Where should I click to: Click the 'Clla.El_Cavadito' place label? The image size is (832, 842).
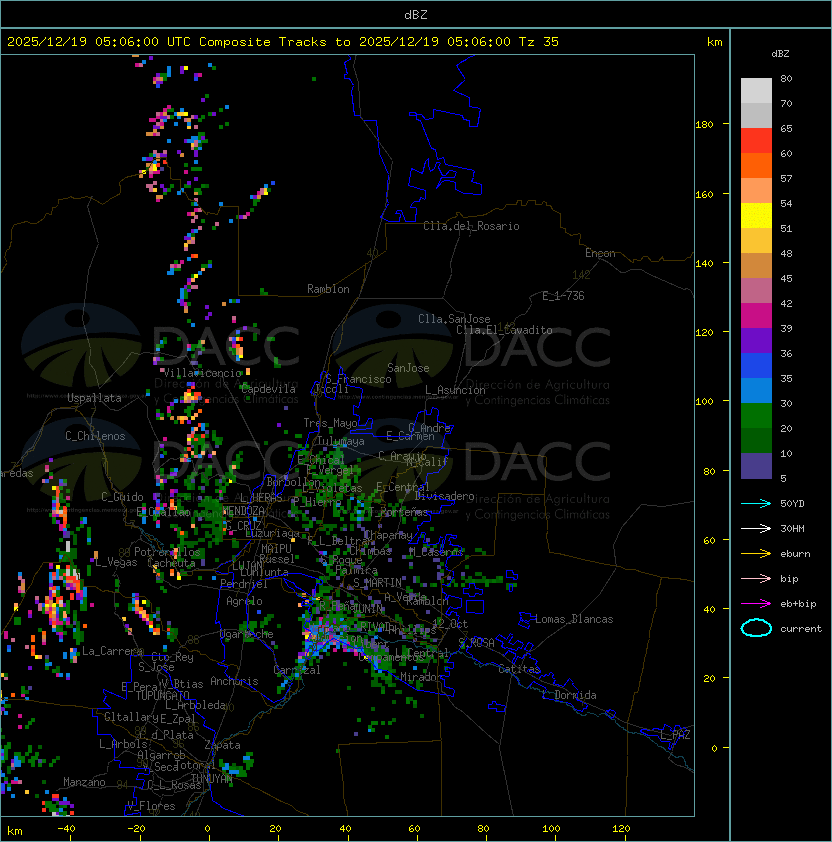[504, 330]
